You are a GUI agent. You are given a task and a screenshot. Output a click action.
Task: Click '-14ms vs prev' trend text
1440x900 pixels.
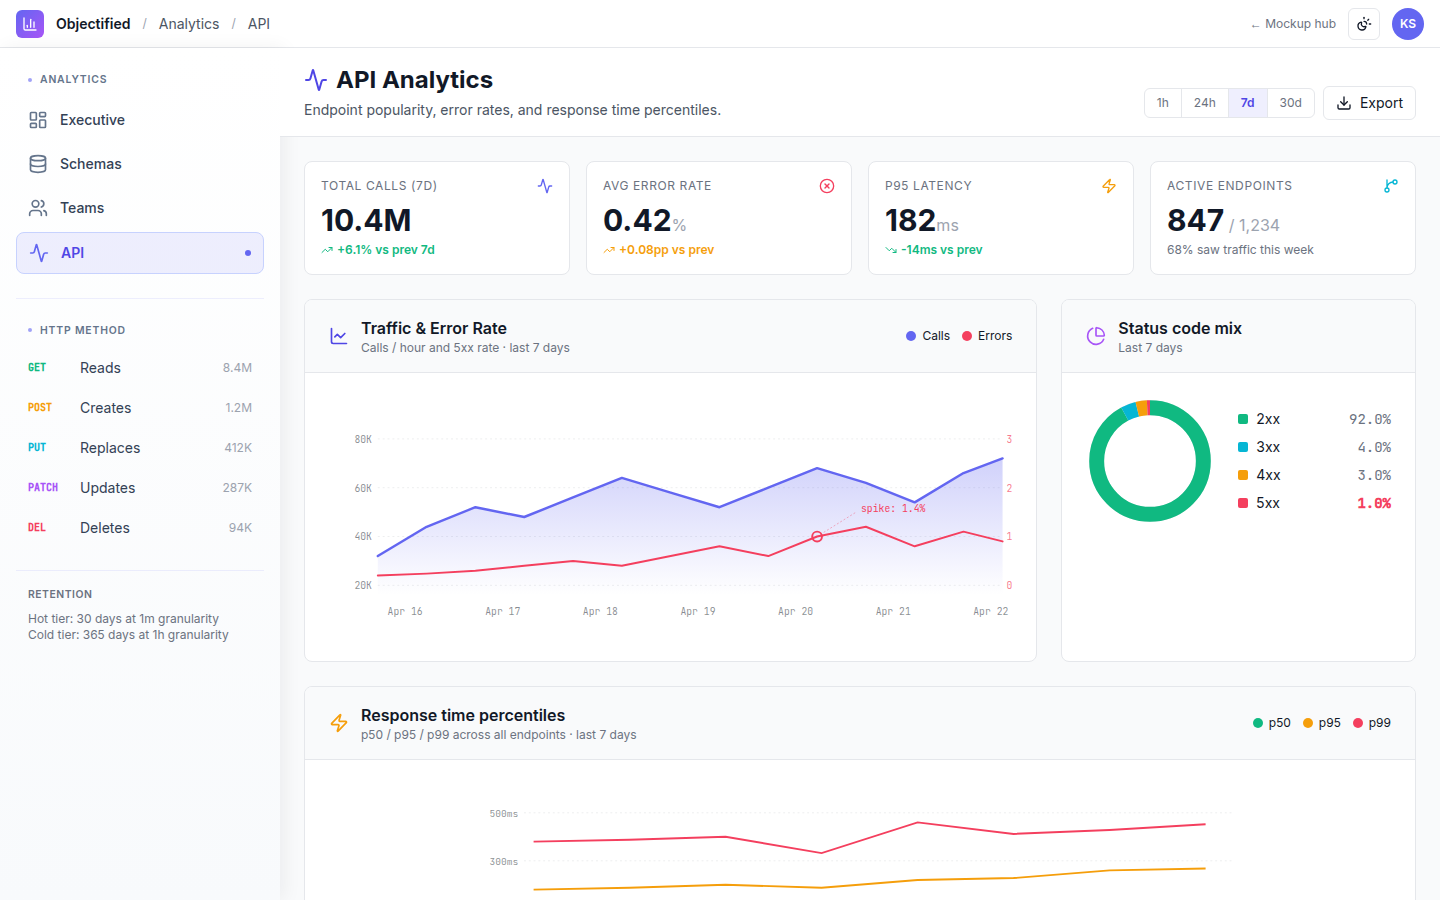[x=942, y=250]
